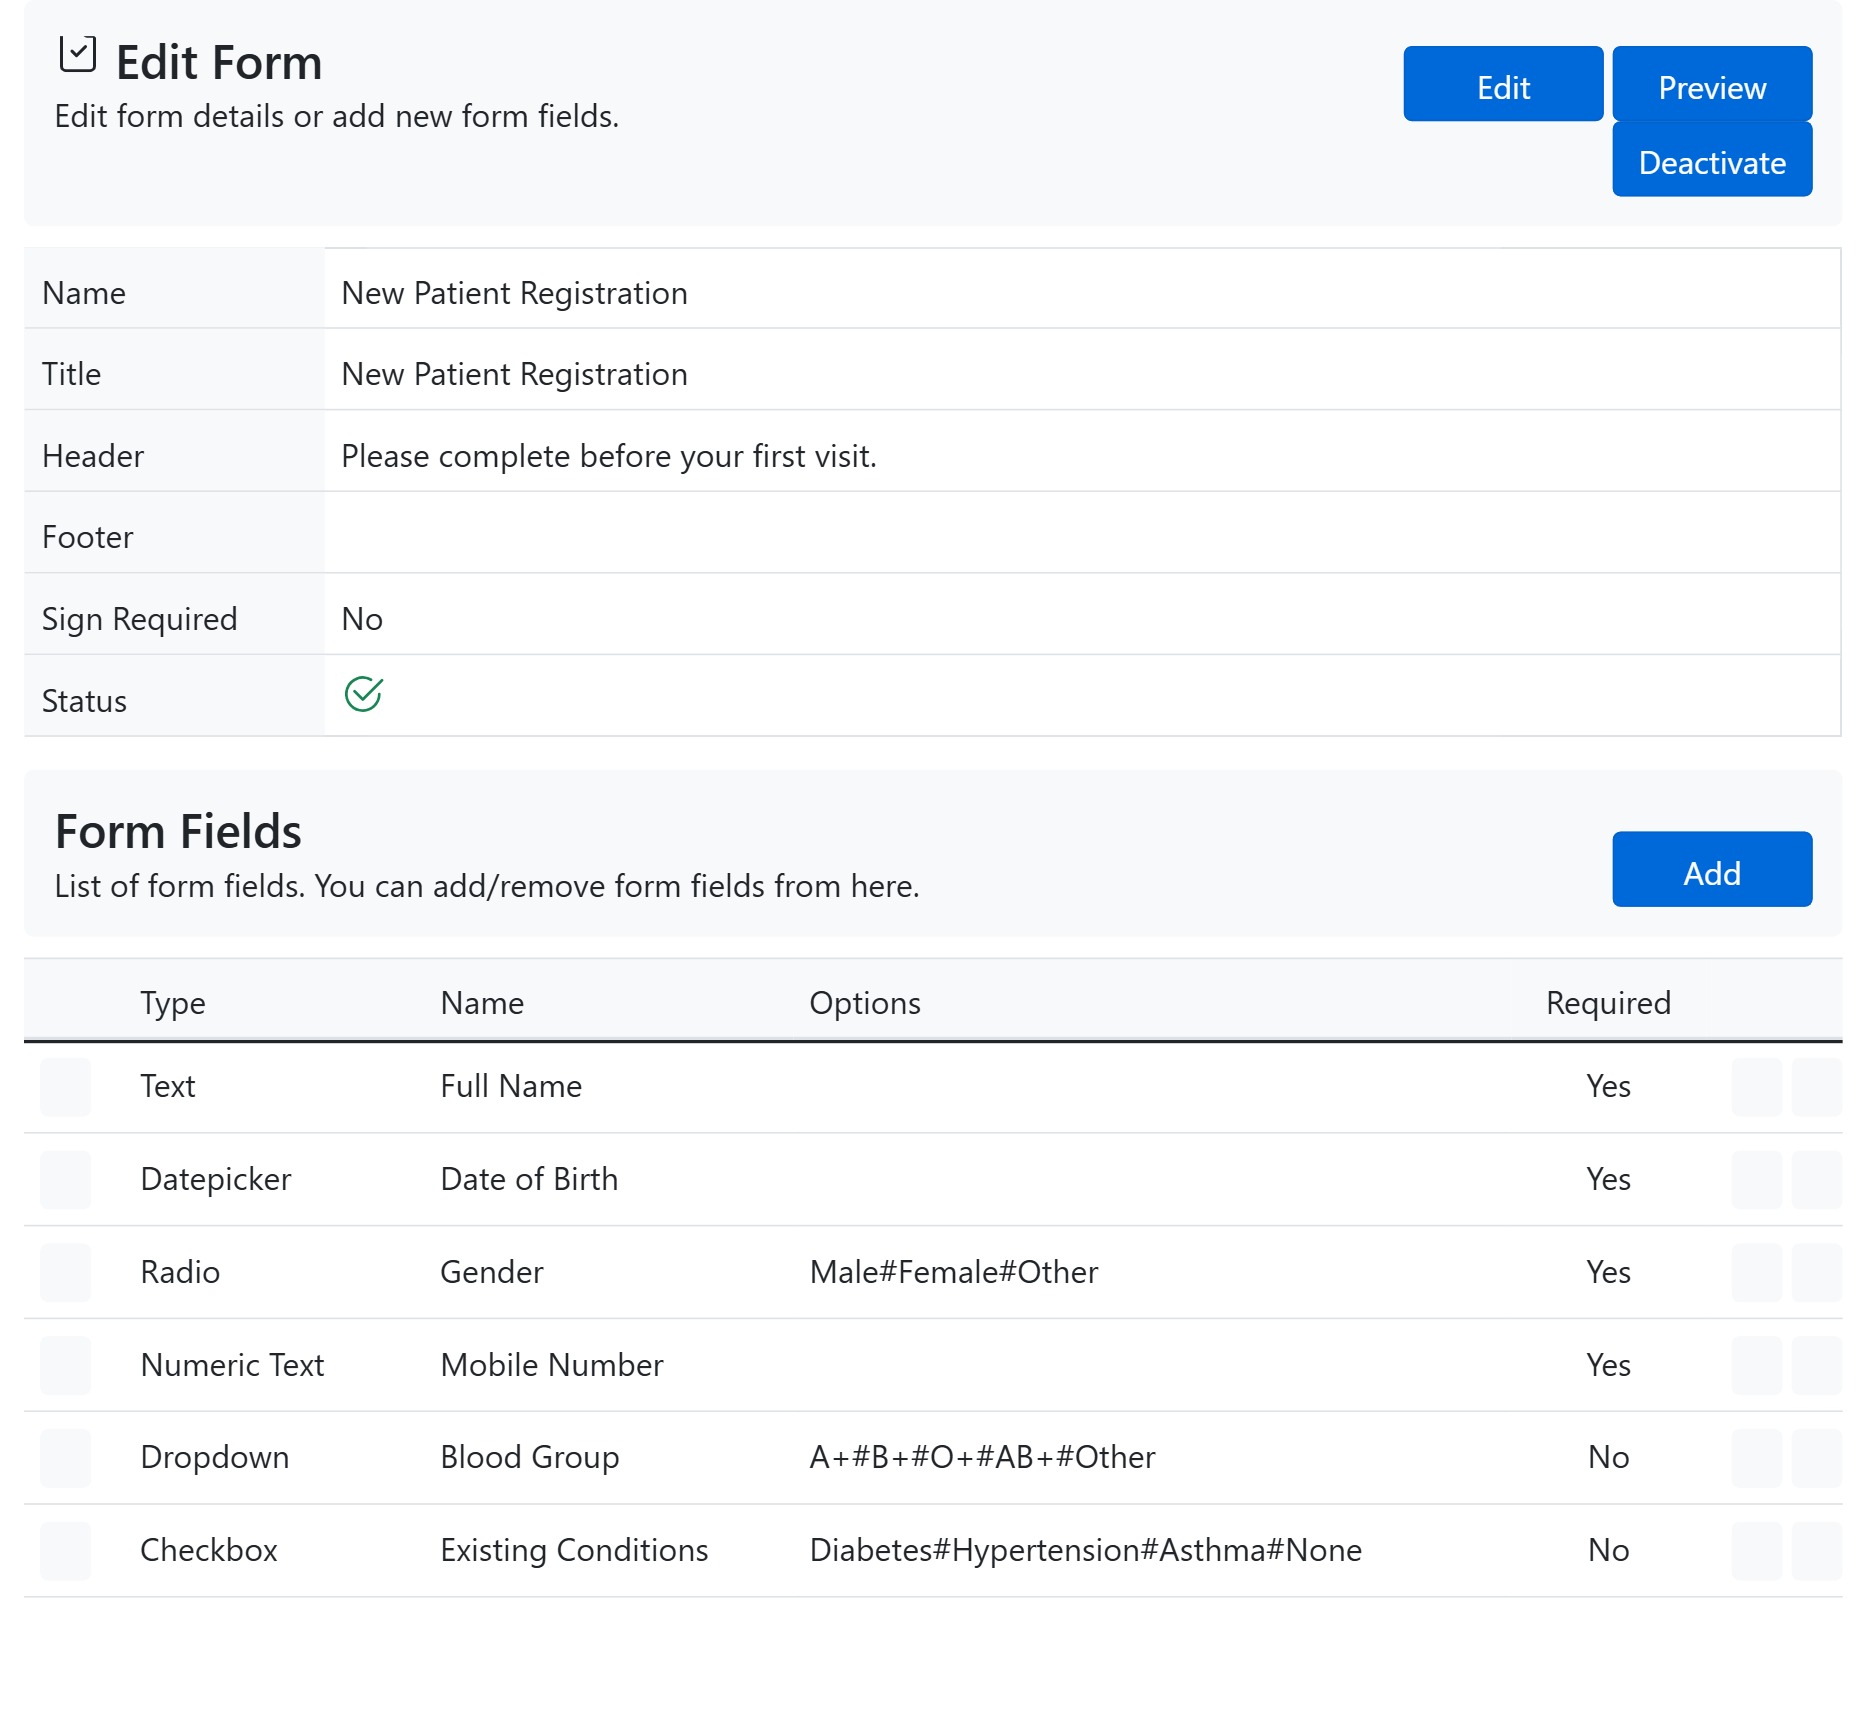
Task: Click the Status label
Action: 84,701
